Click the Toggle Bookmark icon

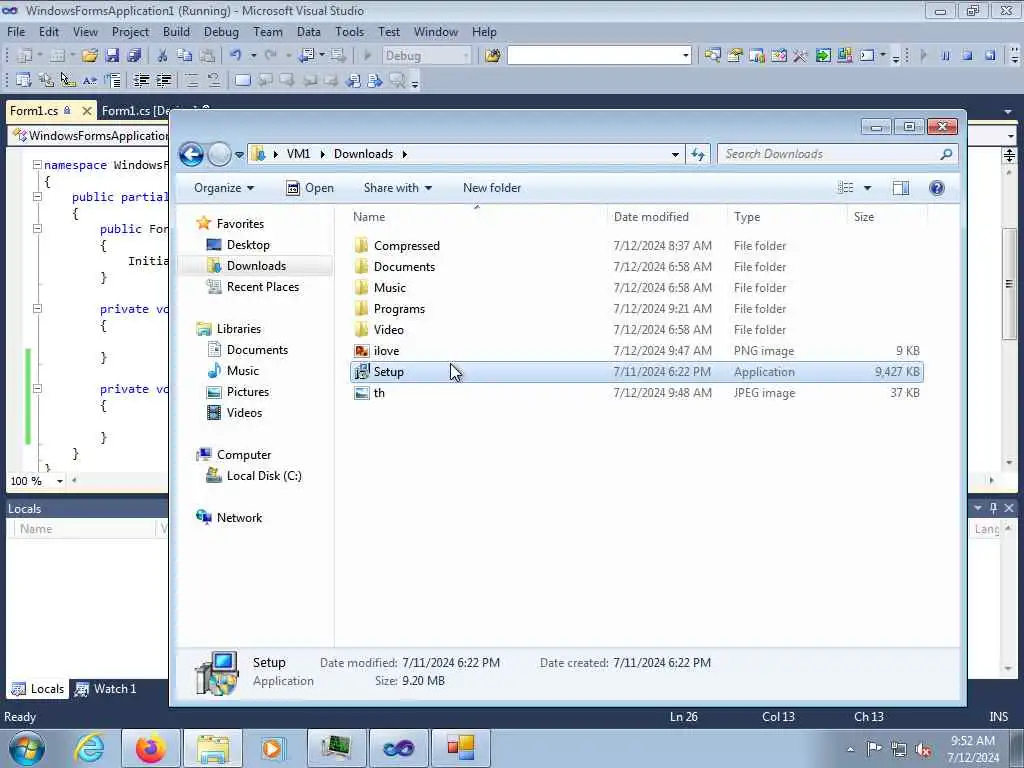tap(242, 80)
